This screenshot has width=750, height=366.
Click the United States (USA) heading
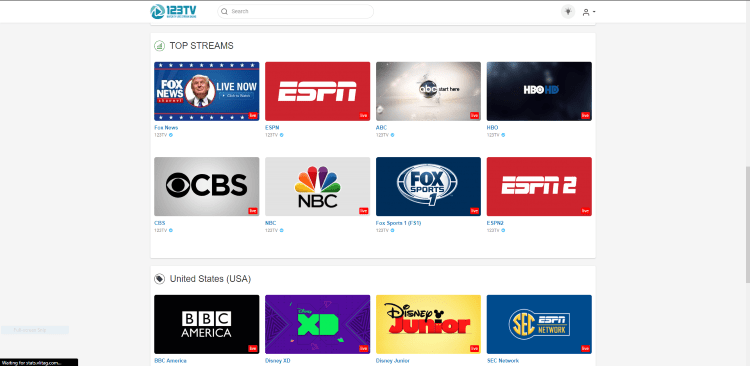click(x=210, y=279)
